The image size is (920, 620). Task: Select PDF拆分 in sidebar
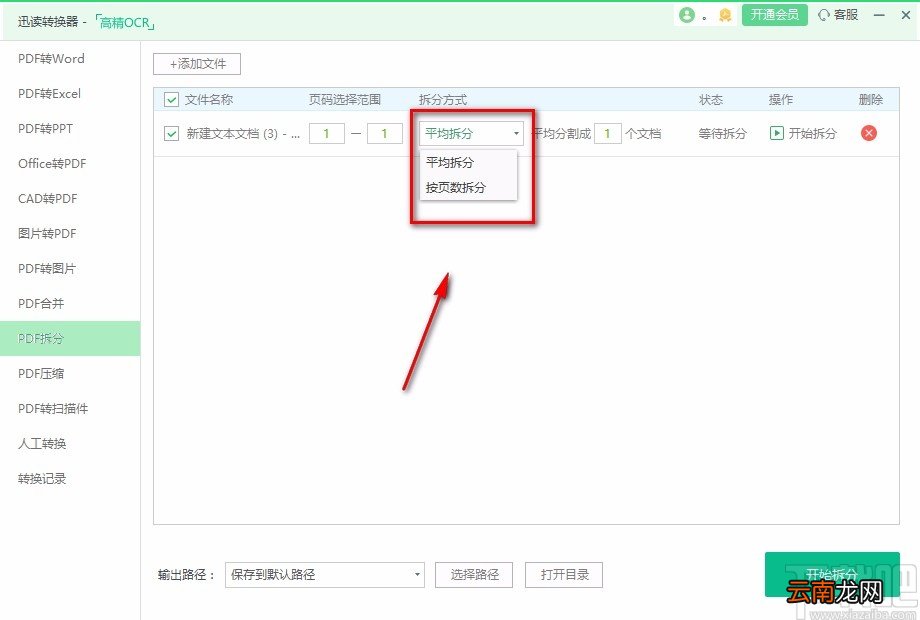pyautogui.click(x=70, y=338)
